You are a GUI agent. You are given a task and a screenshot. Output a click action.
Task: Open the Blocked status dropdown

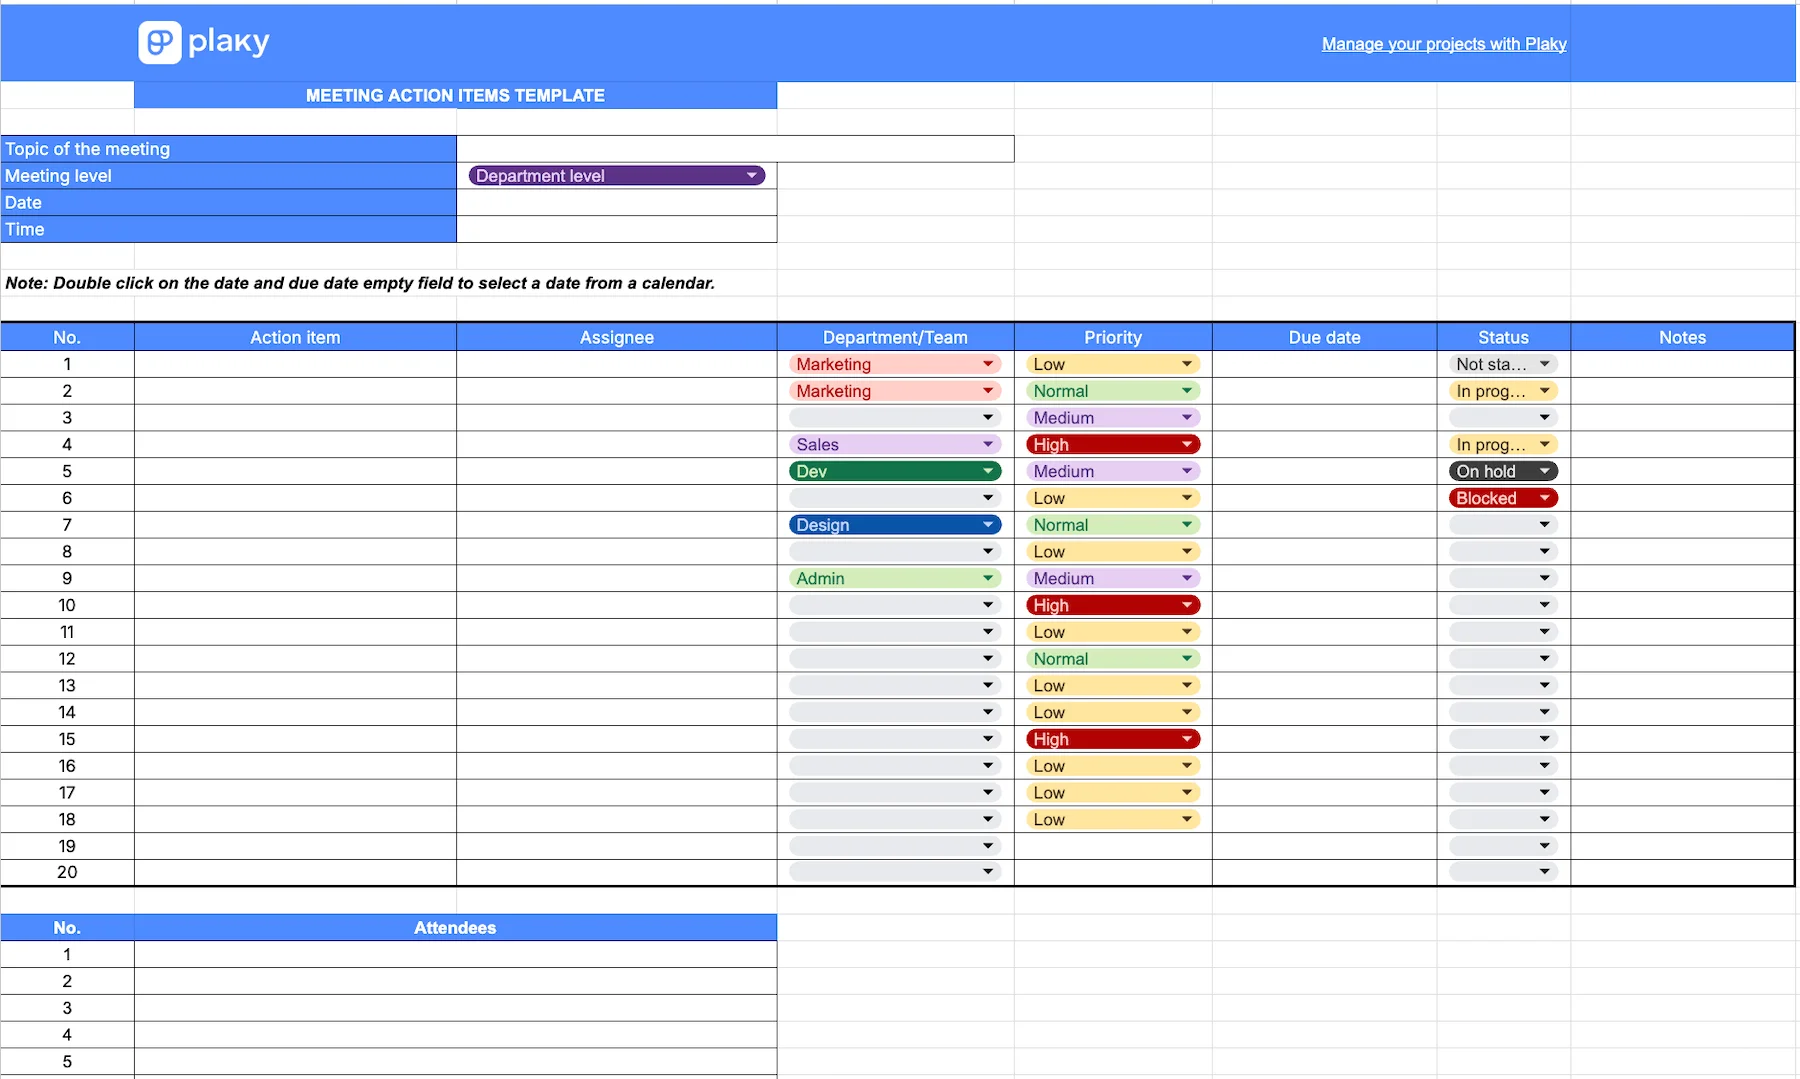[1503, 498]
